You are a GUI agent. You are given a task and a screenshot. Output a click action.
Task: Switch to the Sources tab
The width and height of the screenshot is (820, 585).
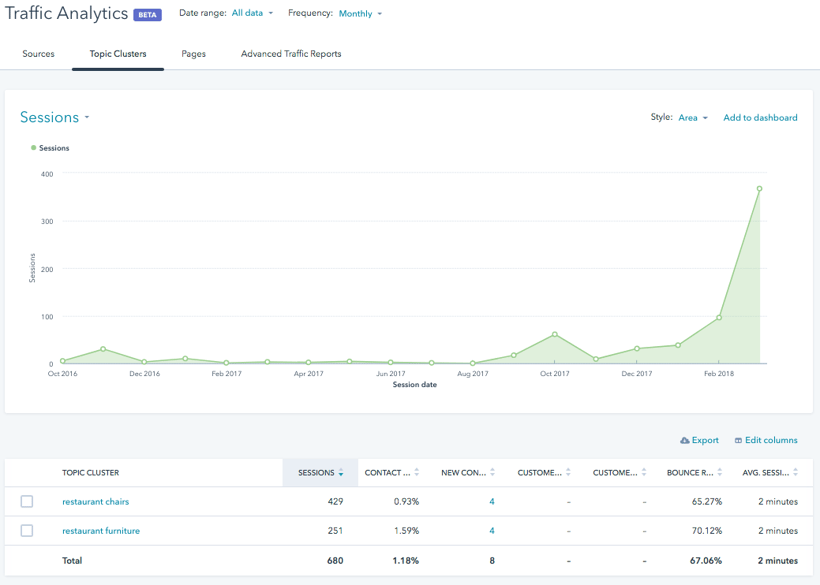pos(38,54)
